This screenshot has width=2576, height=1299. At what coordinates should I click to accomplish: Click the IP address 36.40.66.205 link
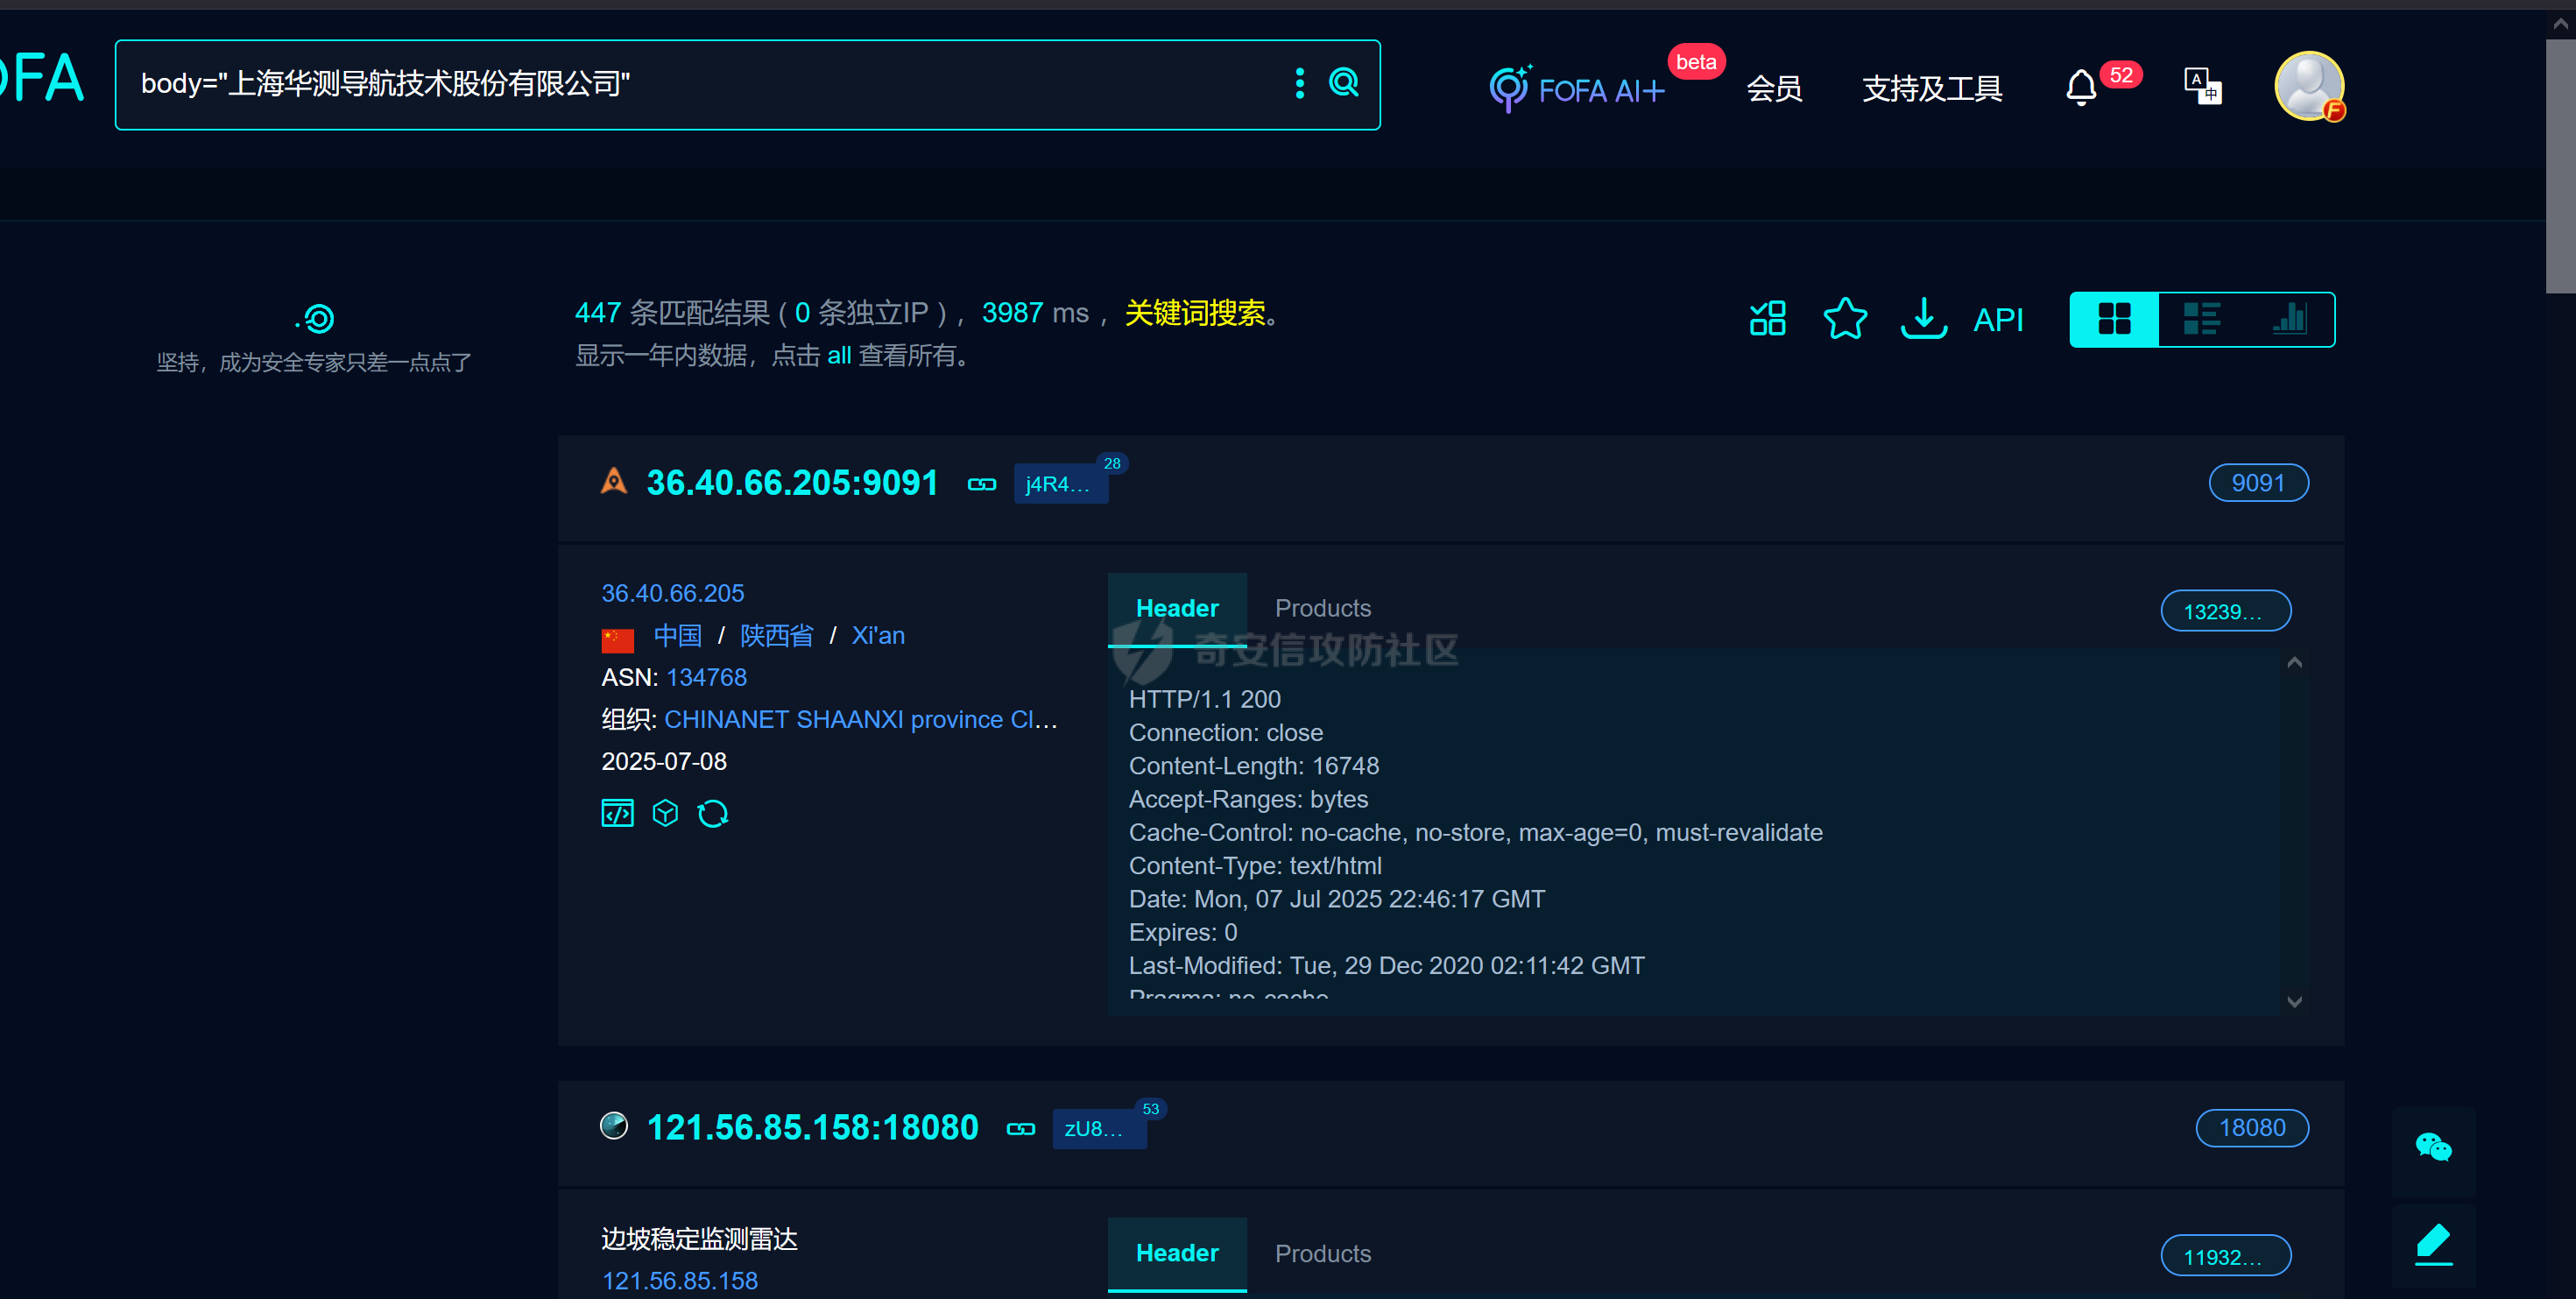pyautogui.click(x=672, y=593)
